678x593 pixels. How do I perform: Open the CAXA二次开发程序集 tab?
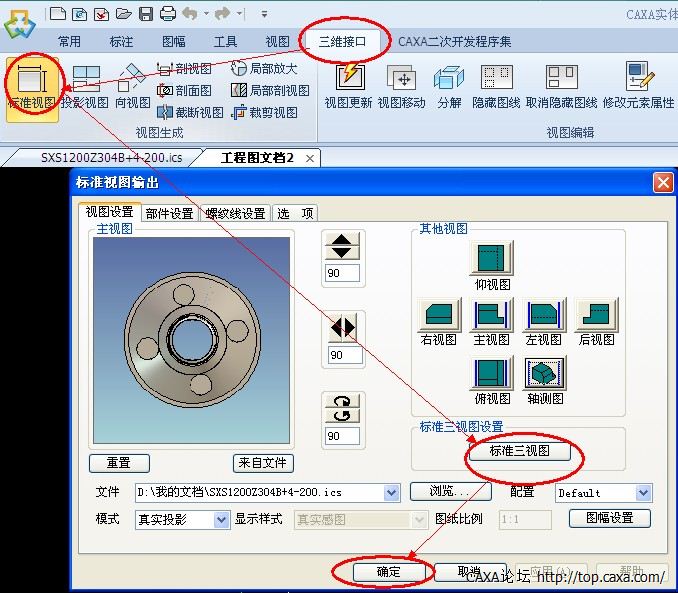pyautogui.click(x=454, y=42)
